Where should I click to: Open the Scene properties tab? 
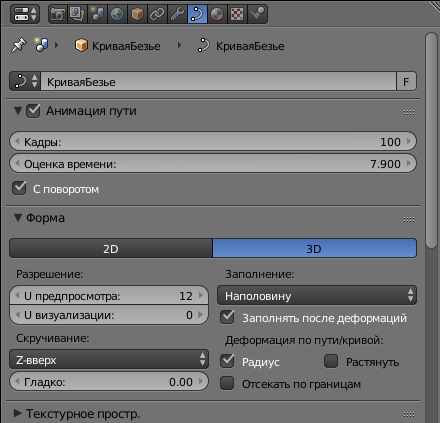pos(97,14)
